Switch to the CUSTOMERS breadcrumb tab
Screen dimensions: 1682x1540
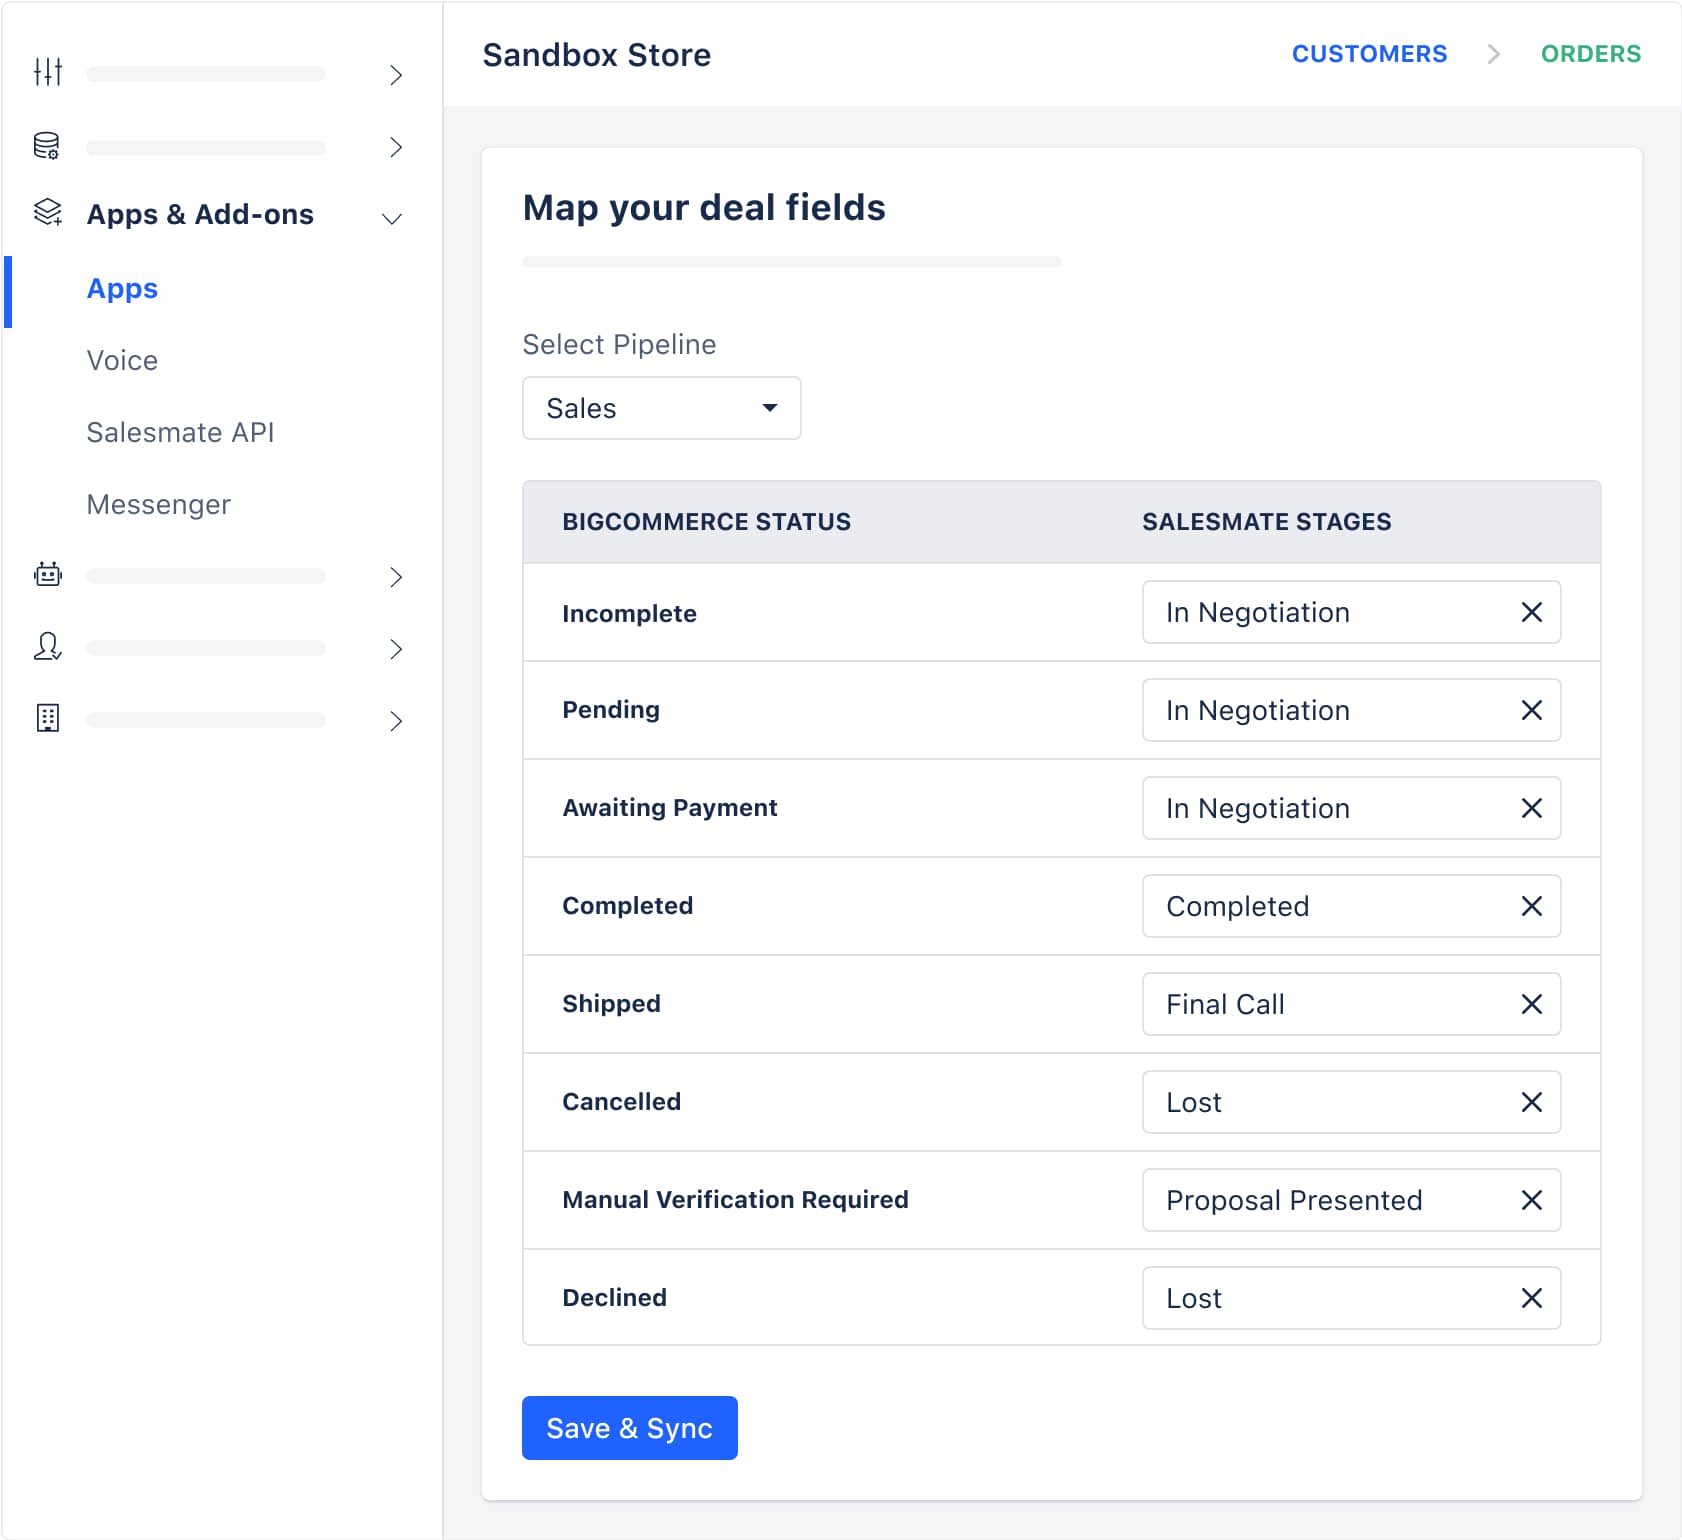tap(1369, 54)
